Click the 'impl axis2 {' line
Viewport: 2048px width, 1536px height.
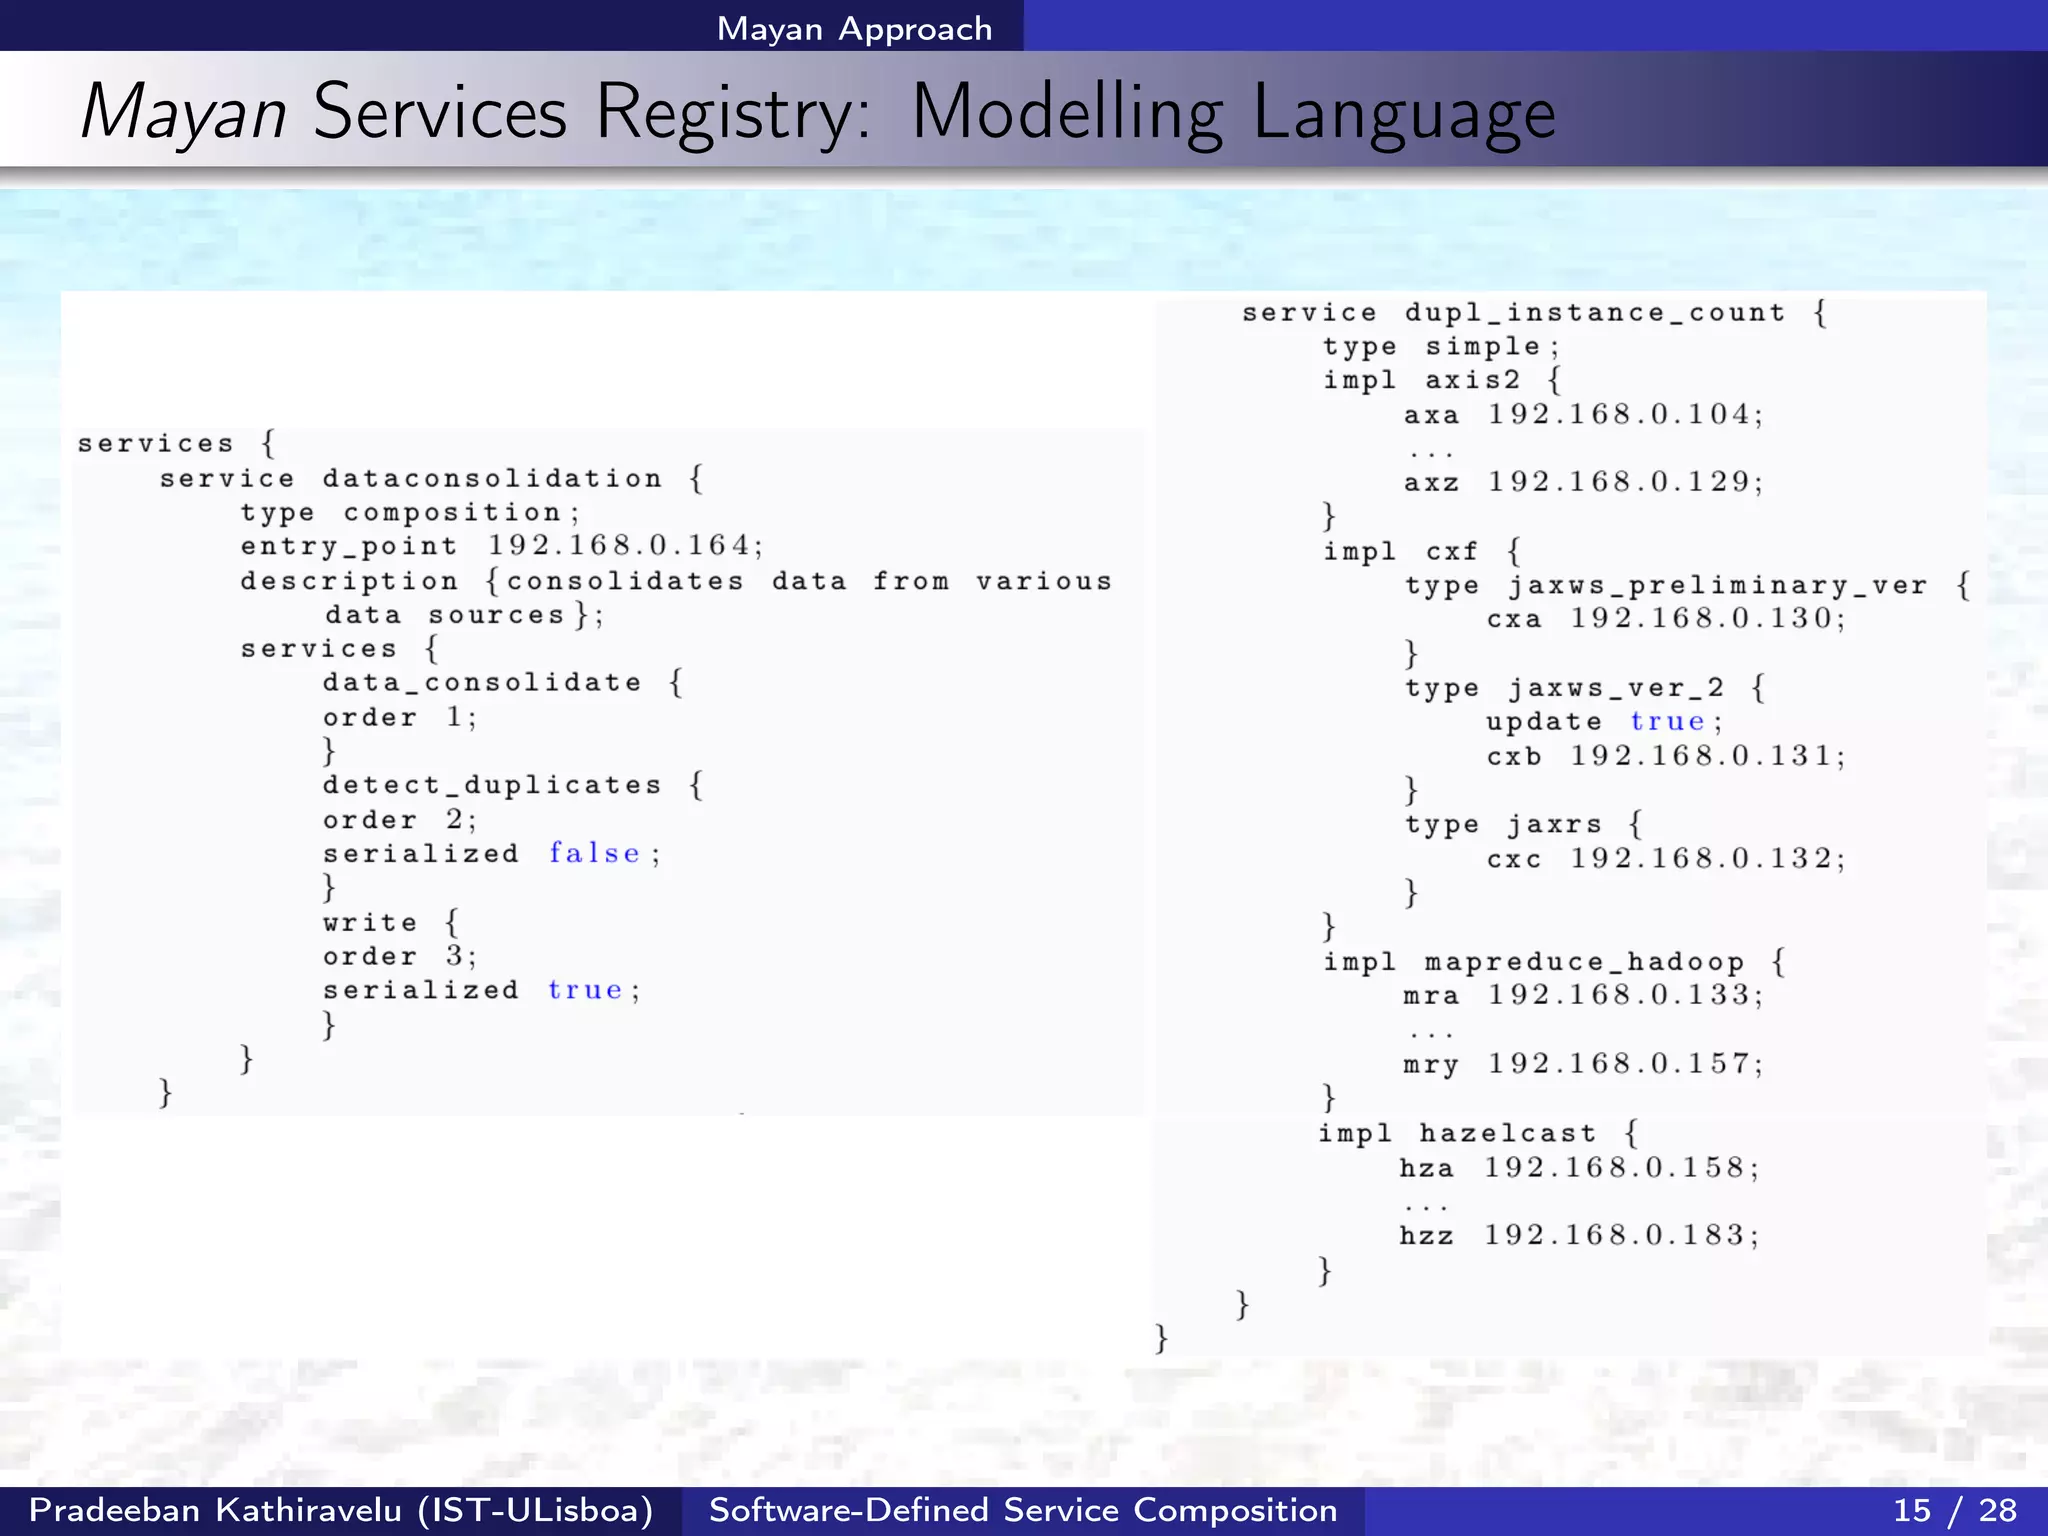(1442, 381)
